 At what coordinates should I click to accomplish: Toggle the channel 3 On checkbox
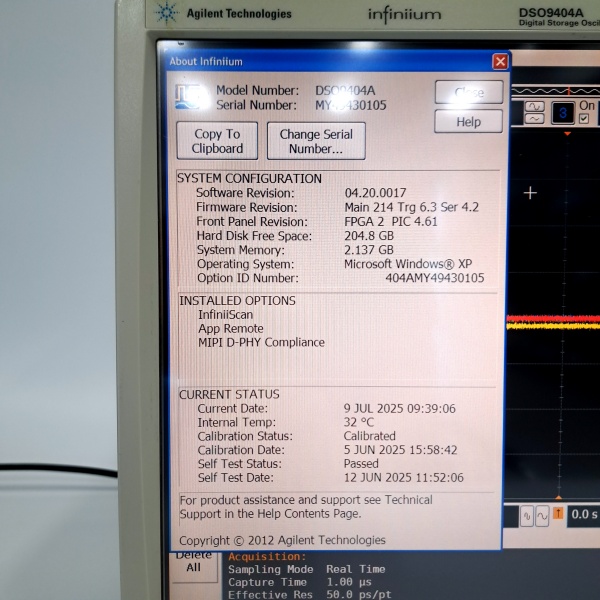(x=584, y=118)
